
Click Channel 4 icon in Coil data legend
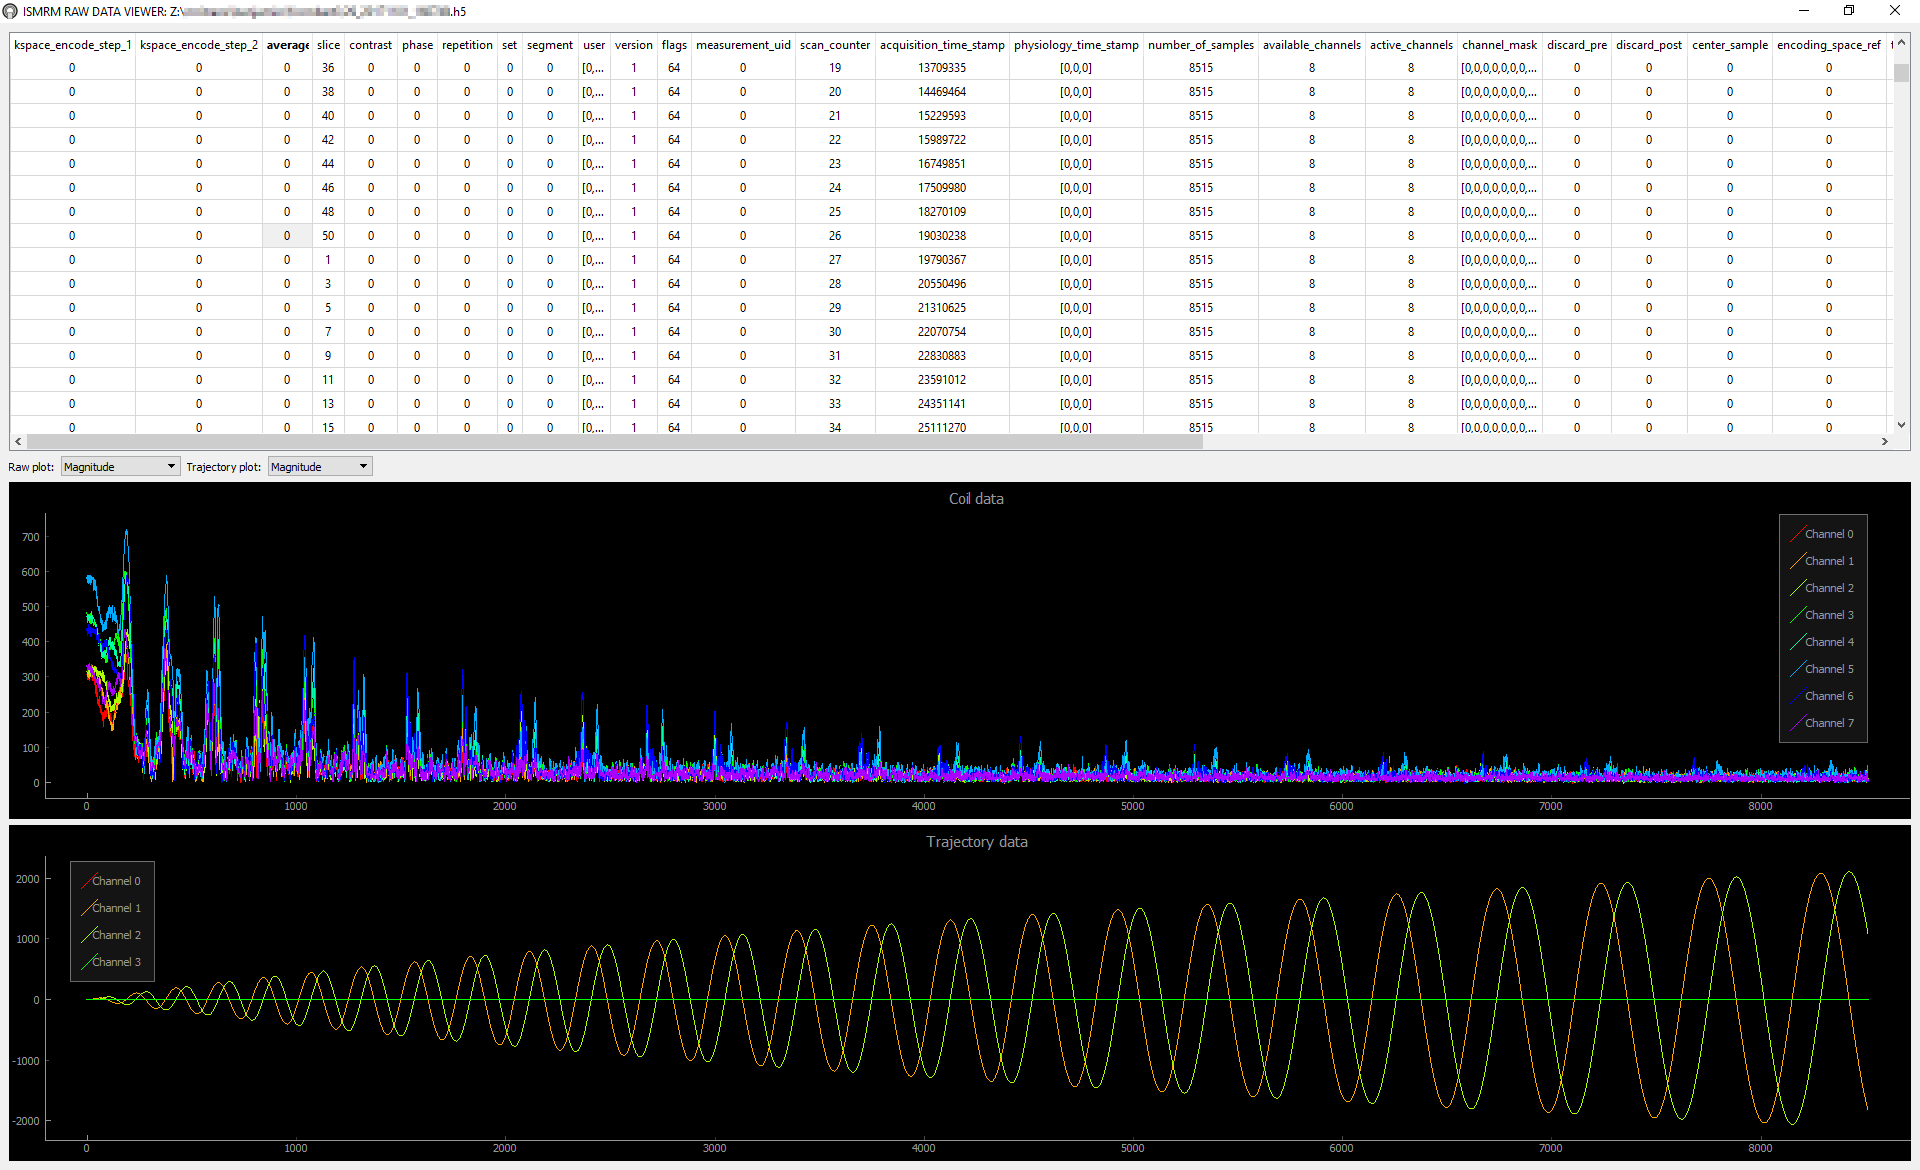(1797, 642)
